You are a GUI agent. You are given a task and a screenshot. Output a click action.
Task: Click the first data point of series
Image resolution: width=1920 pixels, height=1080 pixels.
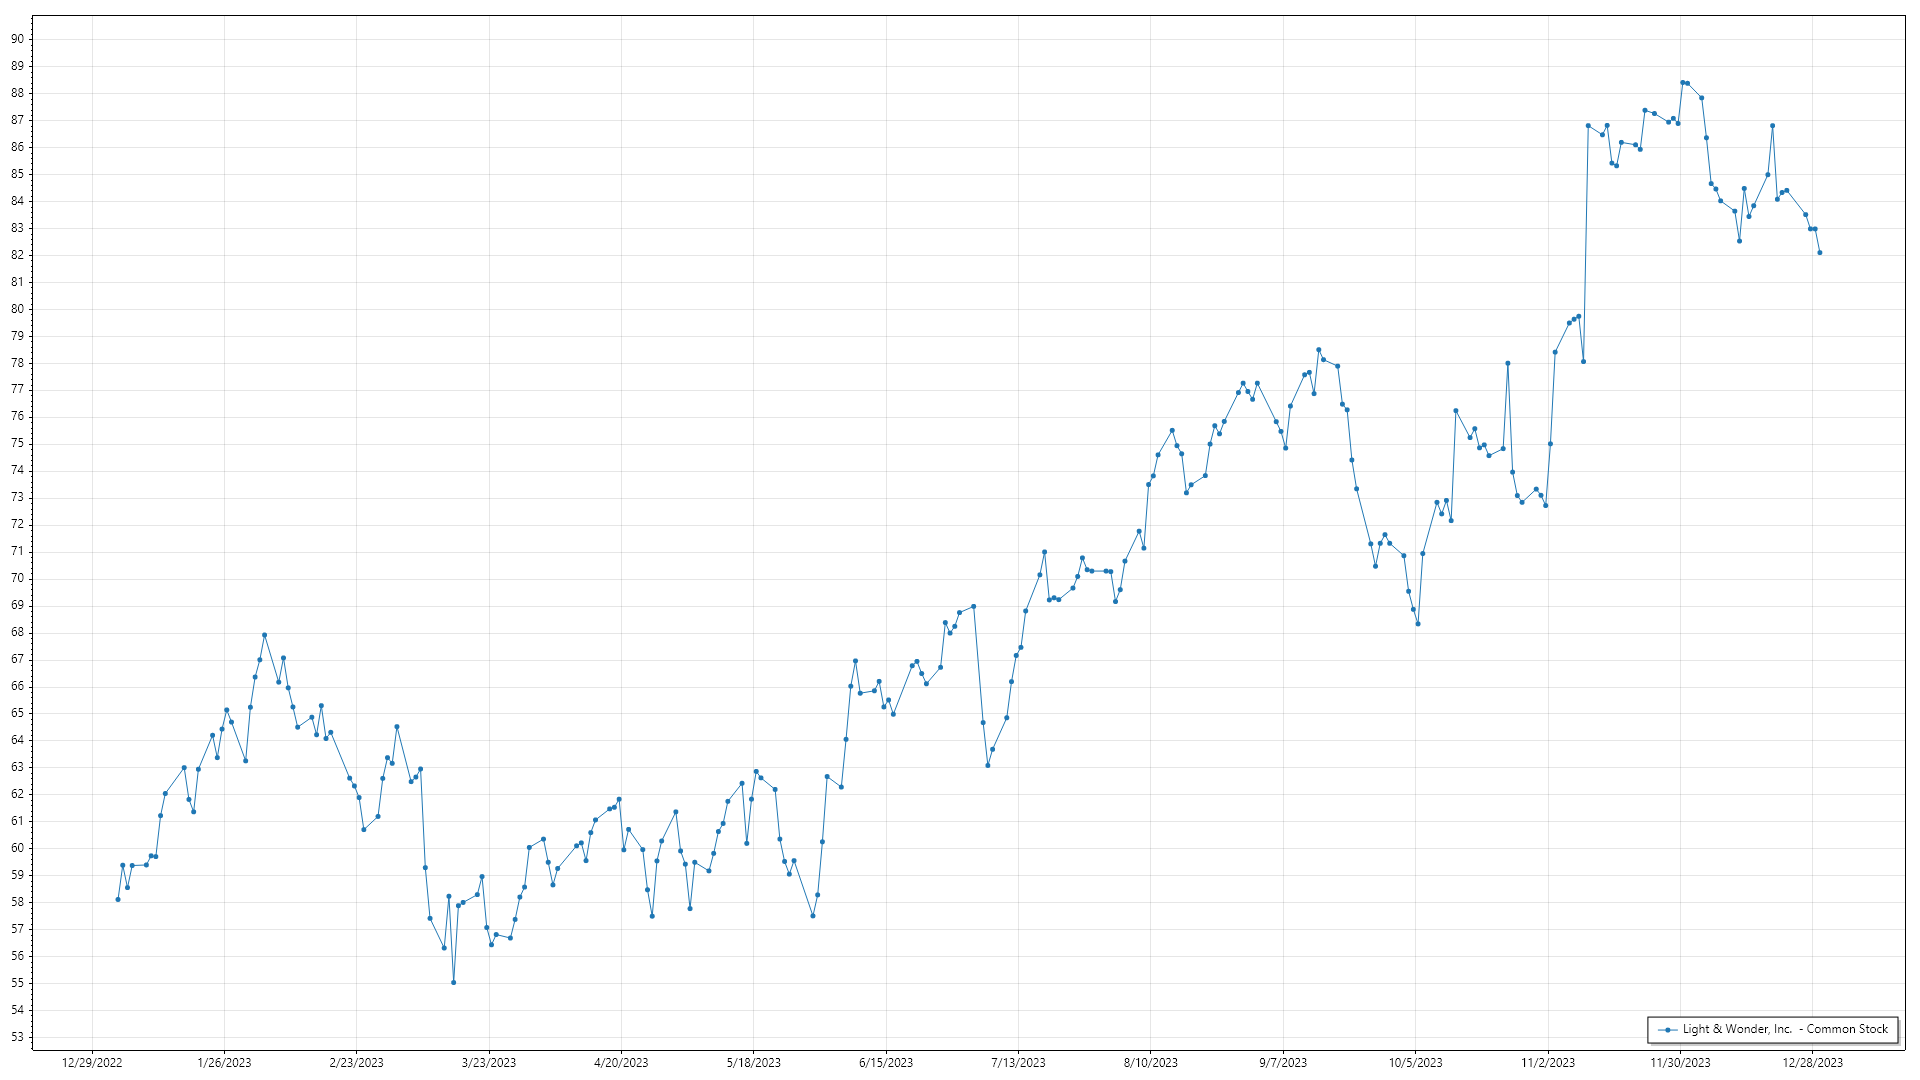[118, 900]
